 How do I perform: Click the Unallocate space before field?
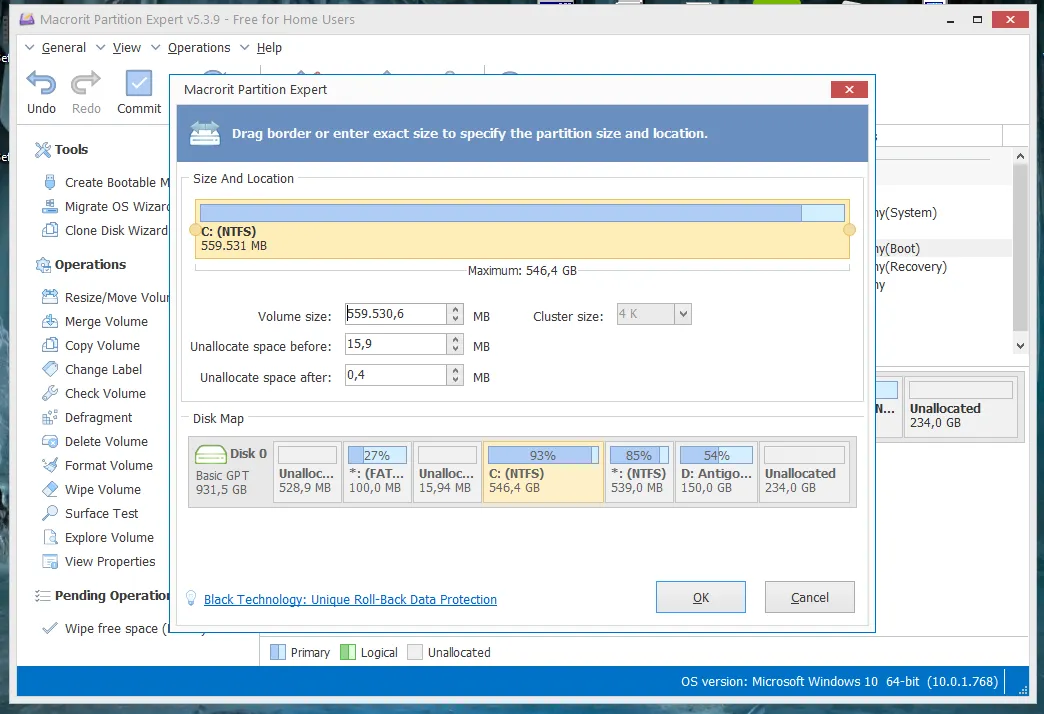click(x=395, y=346)
